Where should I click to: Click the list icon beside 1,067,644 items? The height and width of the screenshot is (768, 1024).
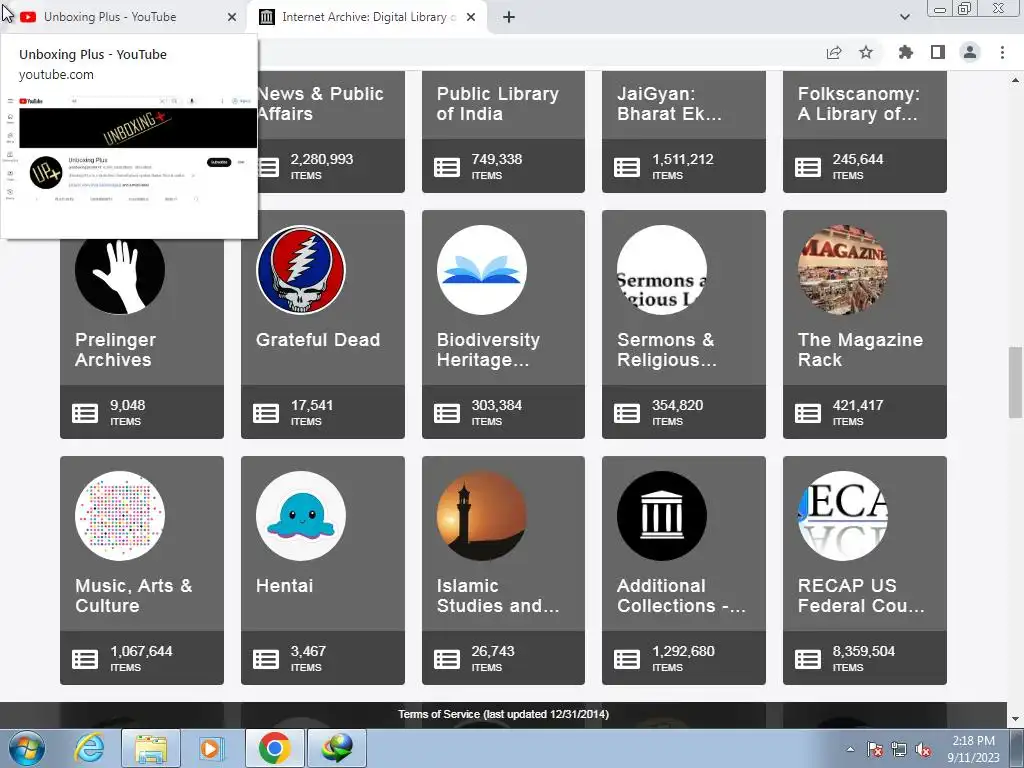(x=85, y=660)
